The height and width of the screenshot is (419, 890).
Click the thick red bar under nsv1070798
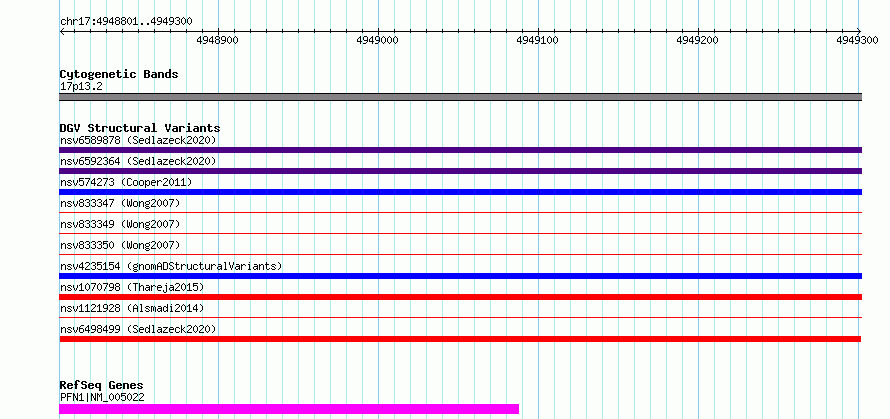[x=460, y=297]
